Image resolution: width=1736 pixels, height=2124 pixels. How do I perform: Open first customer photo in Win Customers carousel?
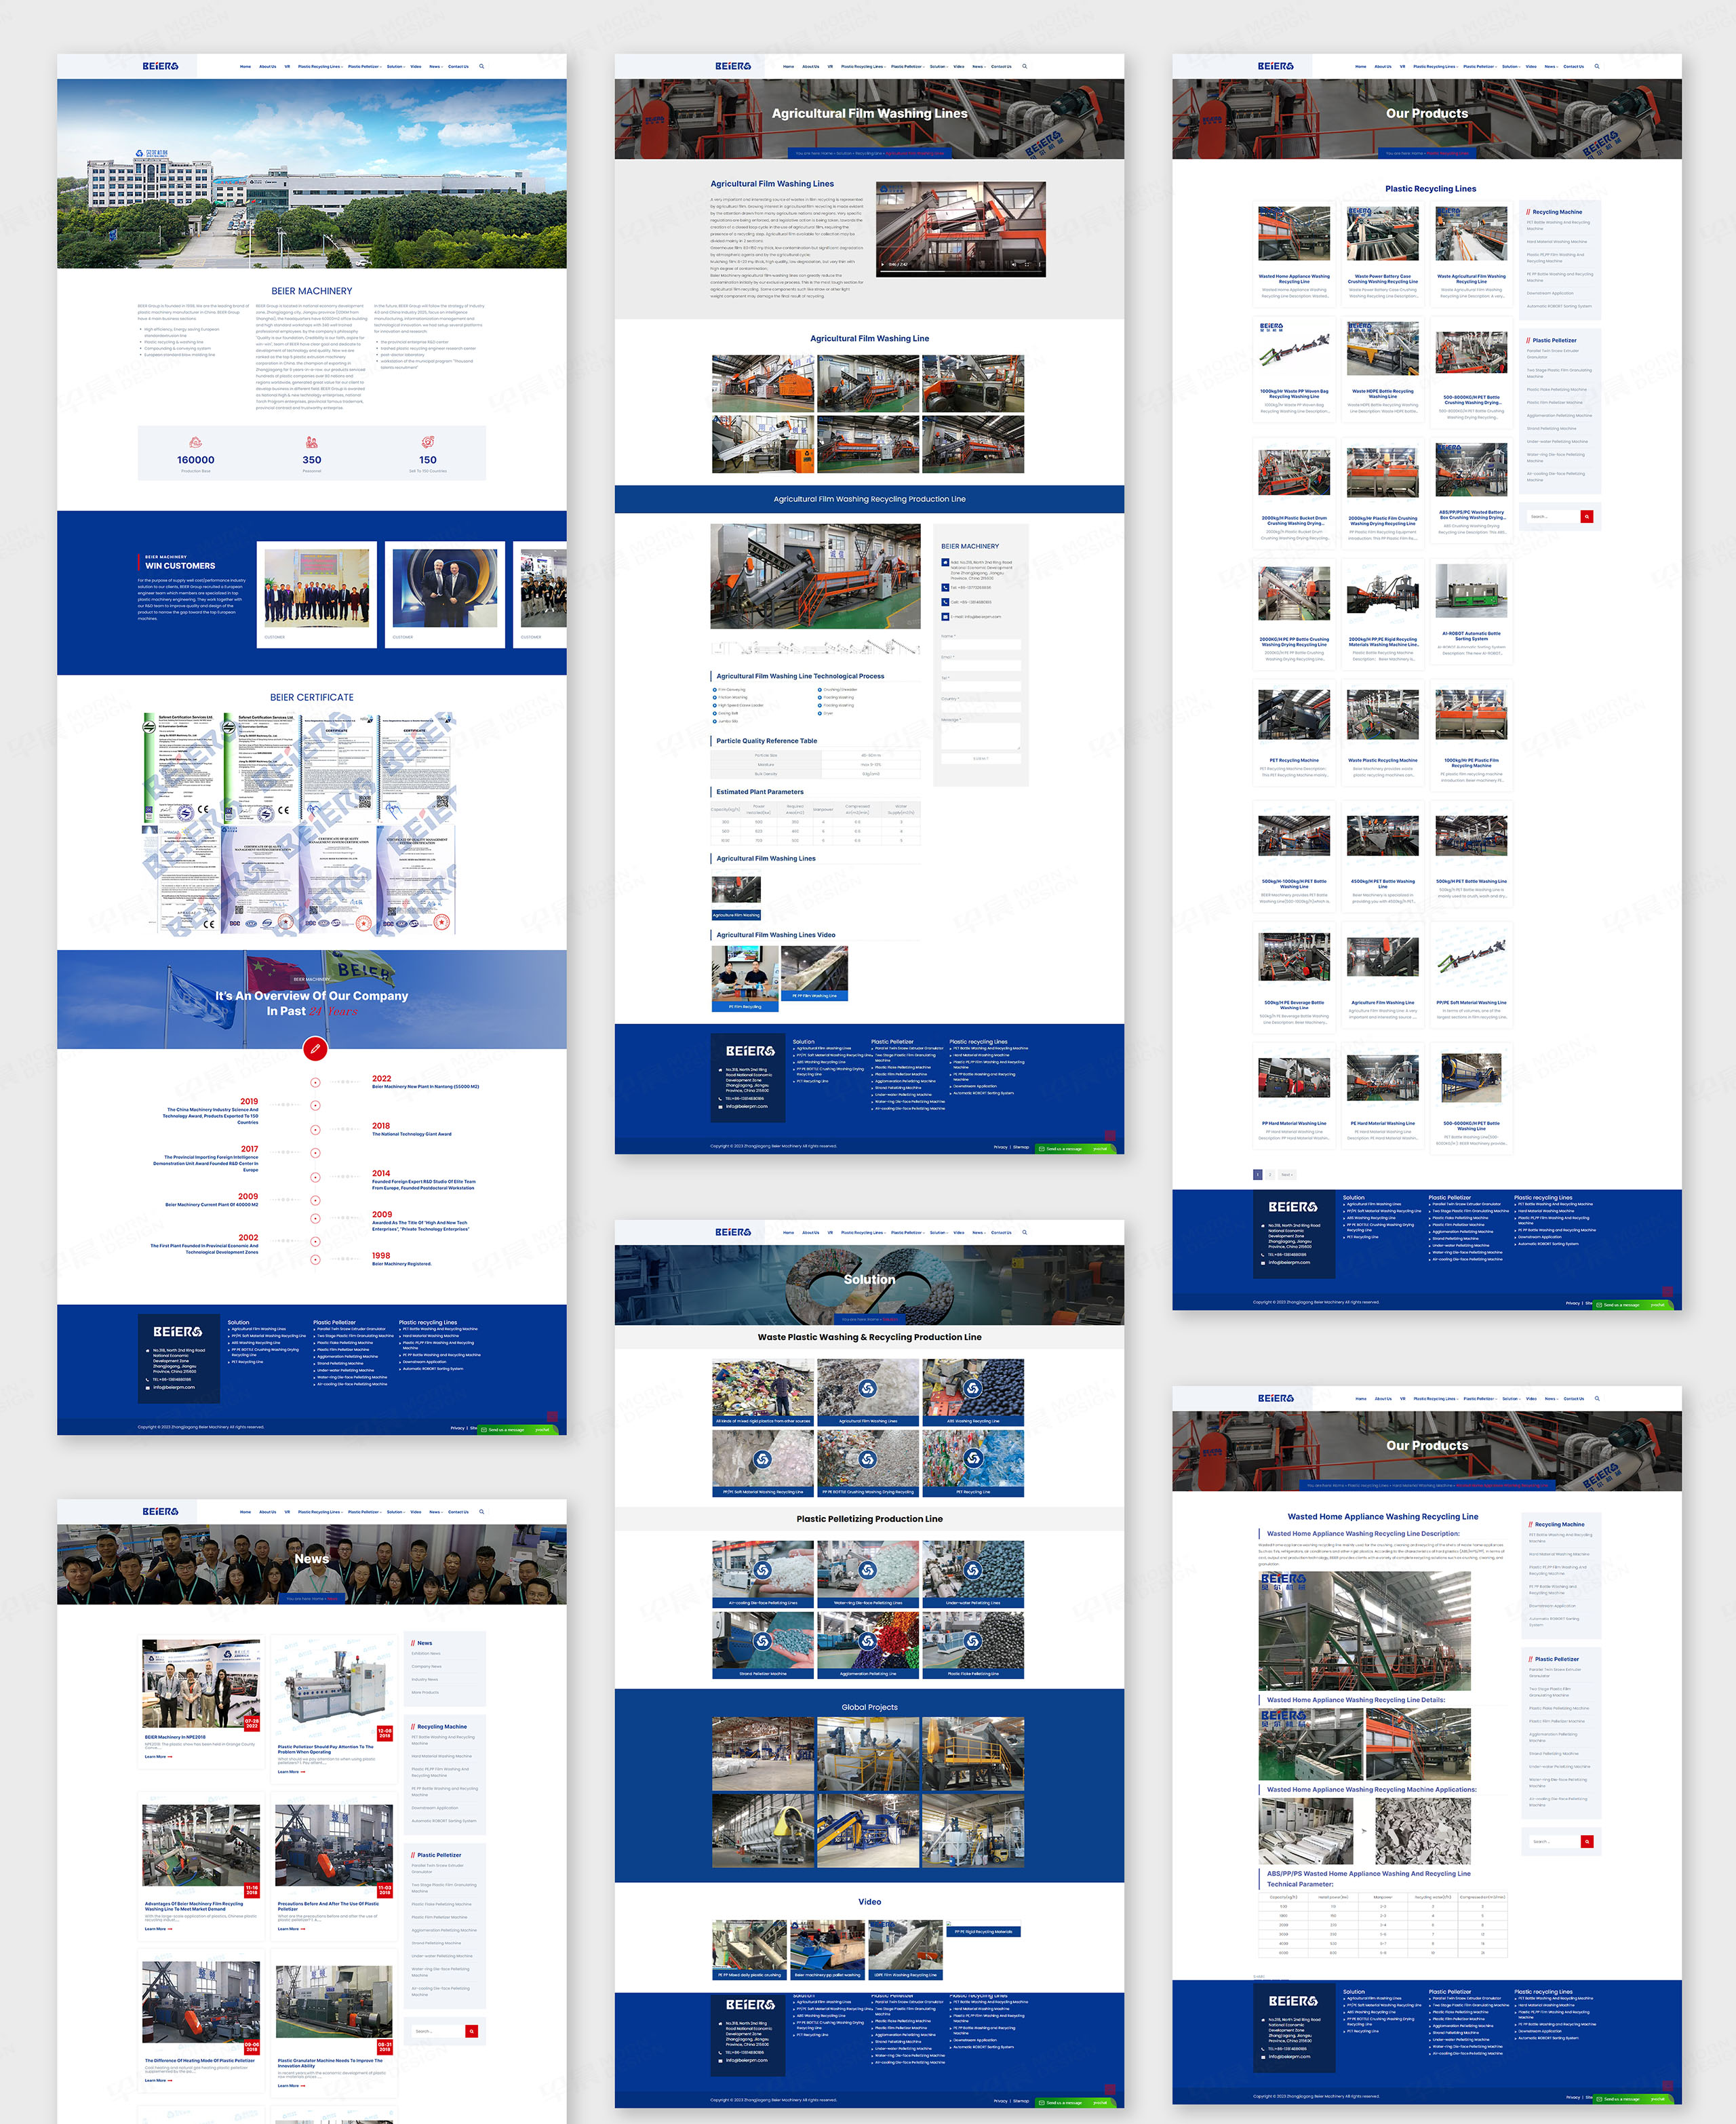point(317,589)
